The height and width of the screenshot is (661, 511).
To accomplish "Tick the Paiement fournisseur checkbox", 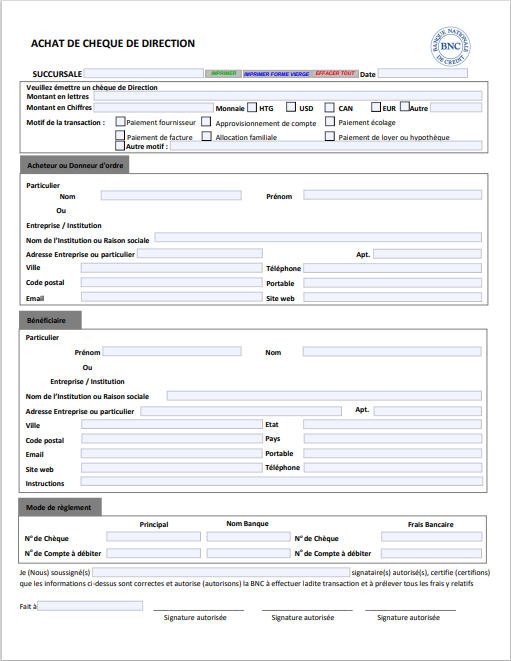I will pos(121,121).
